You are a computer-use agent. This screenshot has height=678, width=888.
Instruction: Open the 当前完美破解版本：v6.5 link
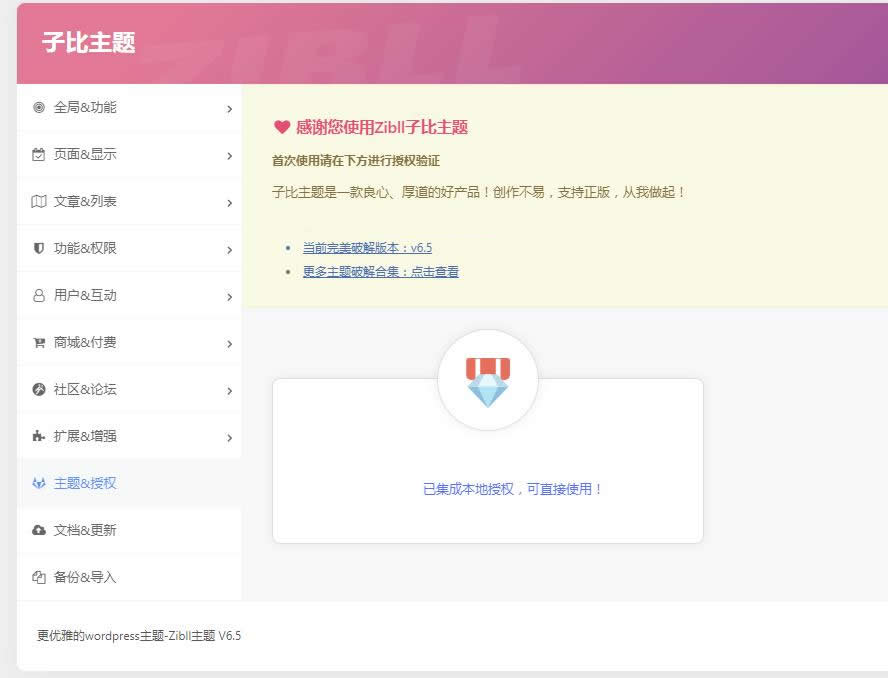coord(367,248)
